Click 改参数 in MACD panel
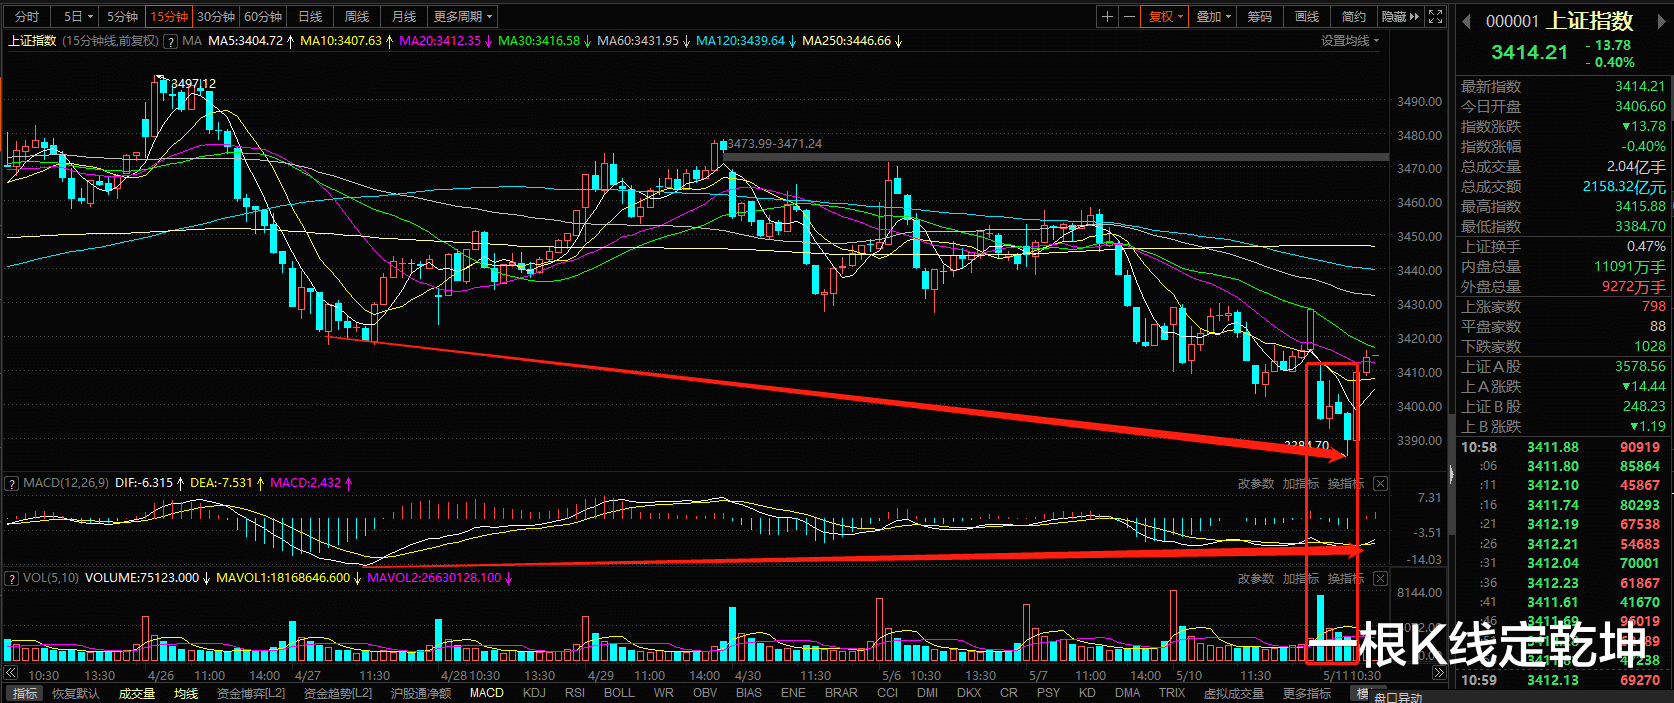The width and height of the screenshot is (1674, 703). click(x=1256, y=484)
